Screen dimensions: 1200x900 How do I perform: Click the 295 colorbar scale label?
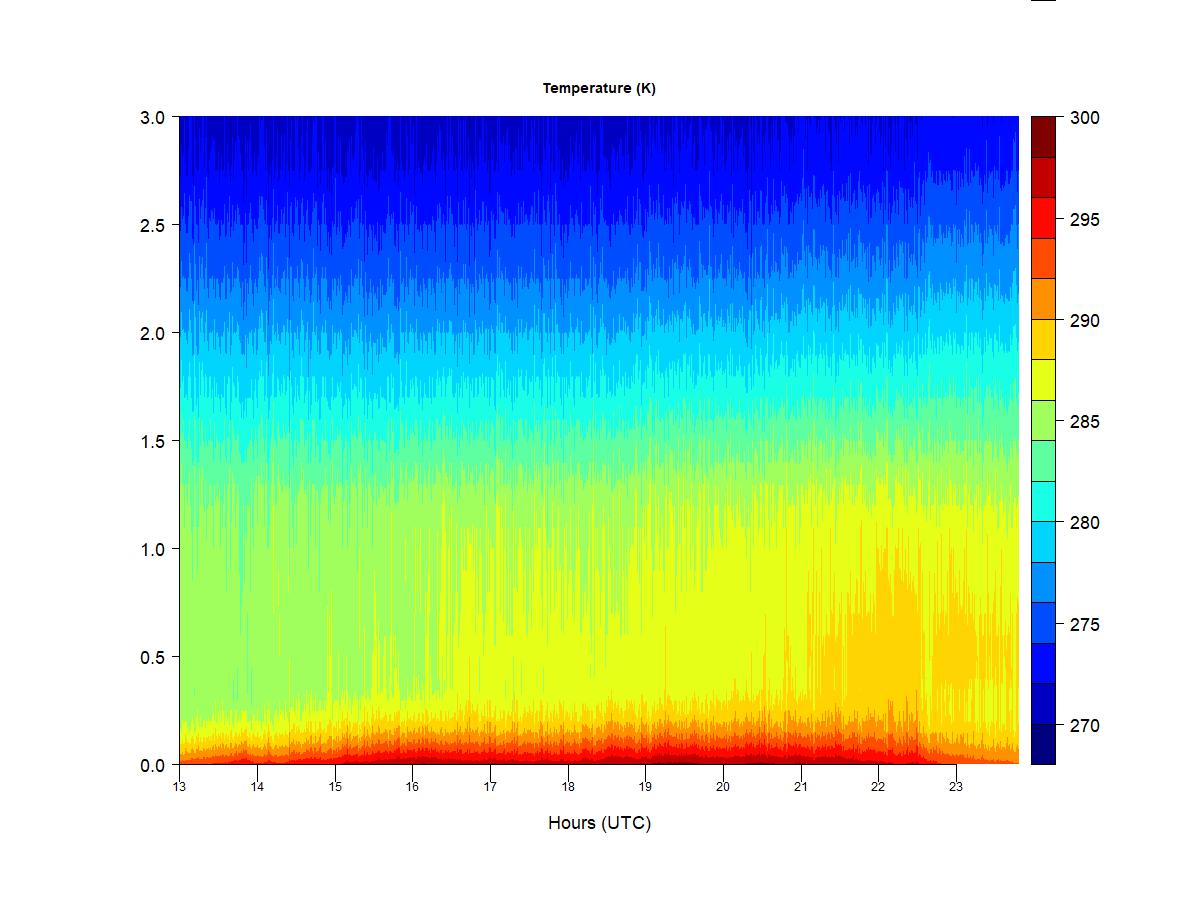pos(1084,219)
